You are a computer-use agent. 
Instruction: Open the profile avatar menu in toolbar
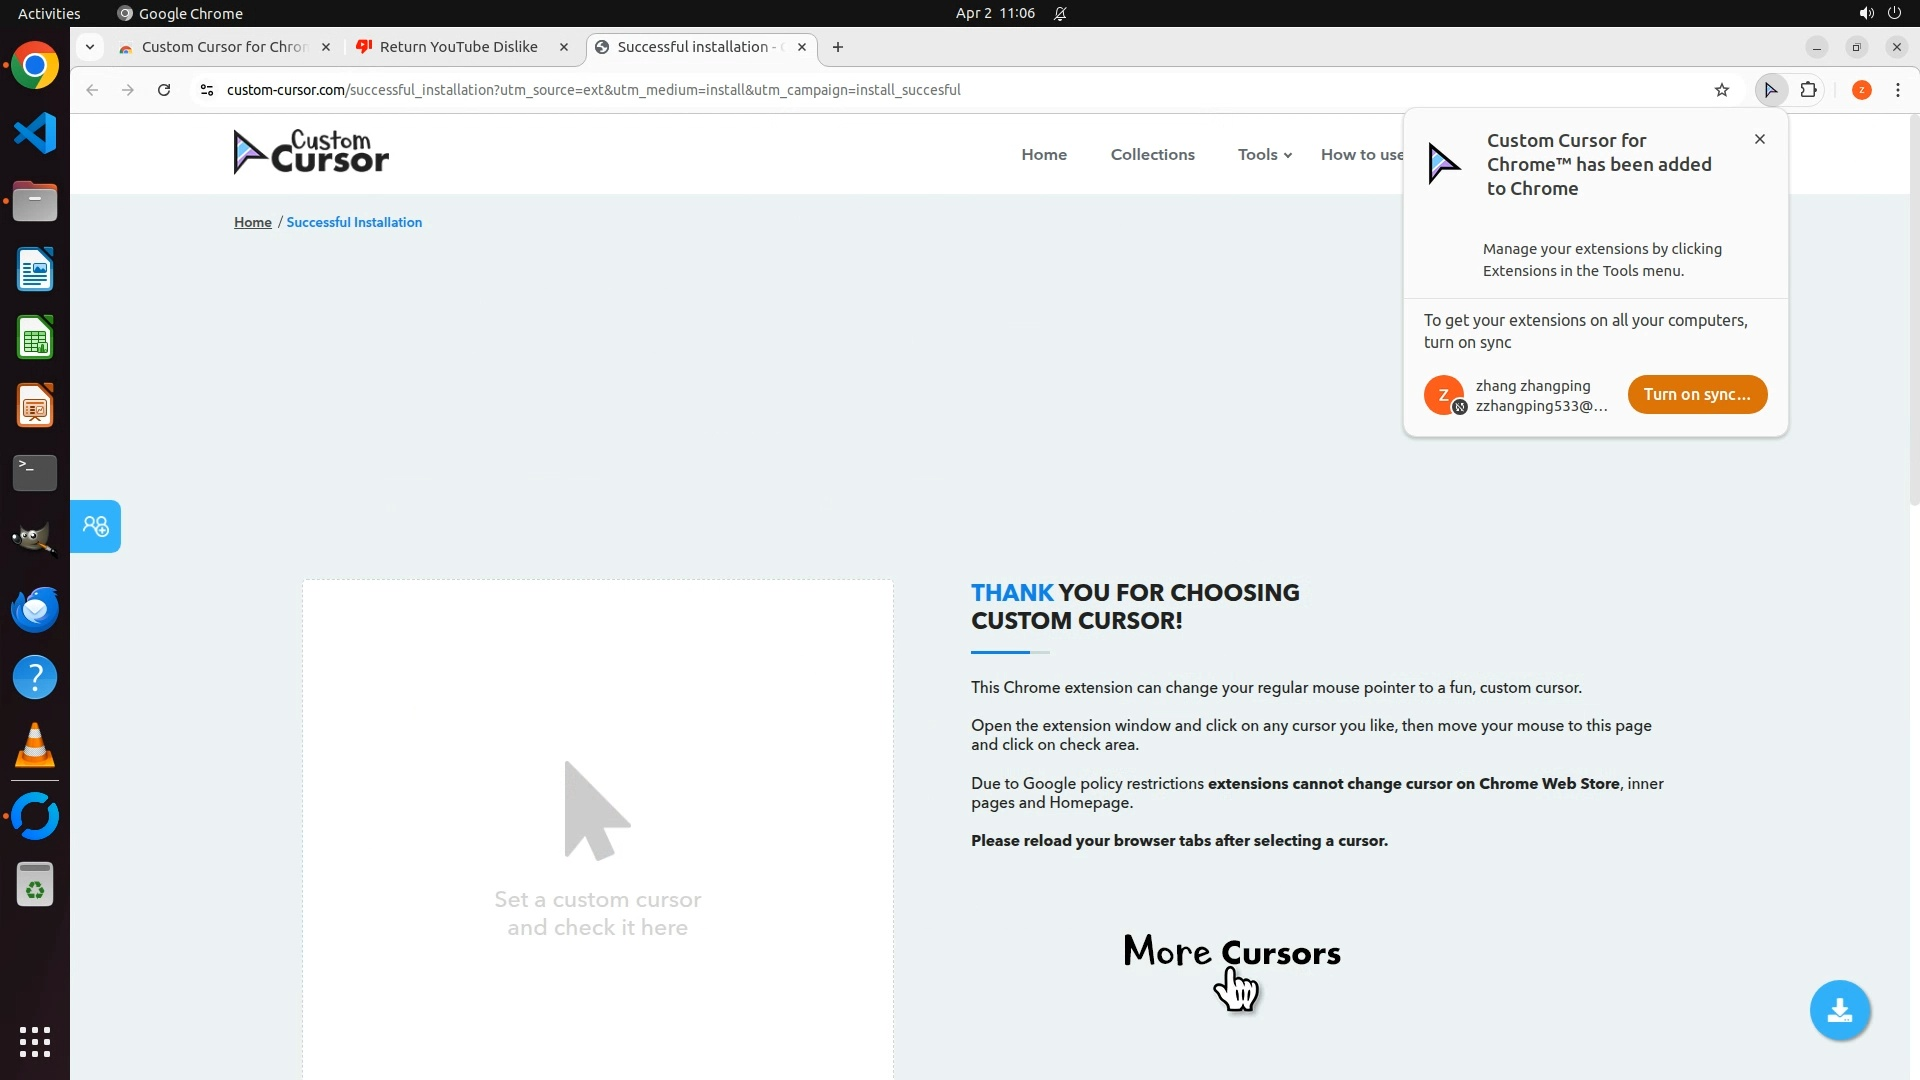[1861, 90]
